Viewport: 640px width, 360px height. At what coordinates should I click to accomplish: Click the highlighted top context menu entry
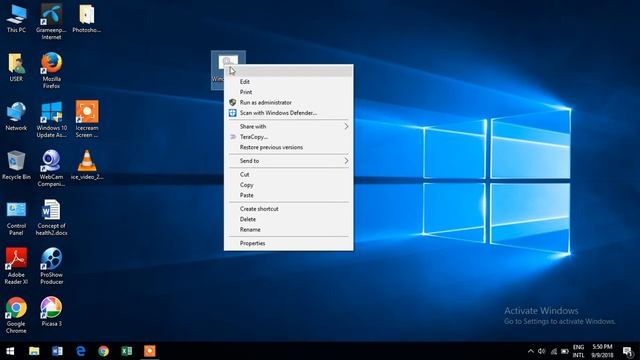click(289, 71)
